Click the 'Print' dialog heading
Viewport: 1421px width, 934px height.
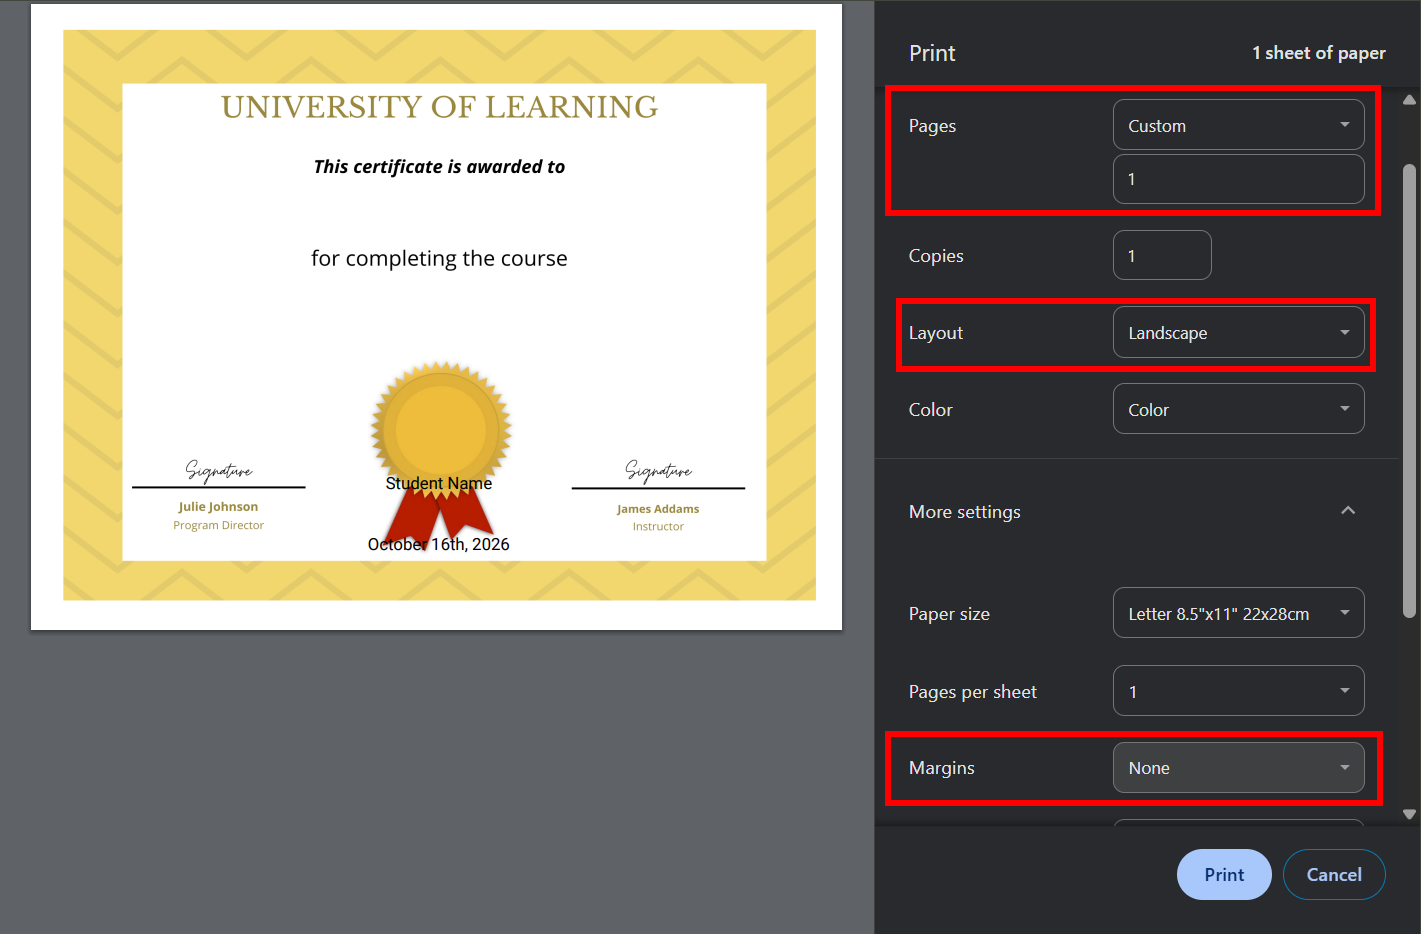[x=932, y=53]
